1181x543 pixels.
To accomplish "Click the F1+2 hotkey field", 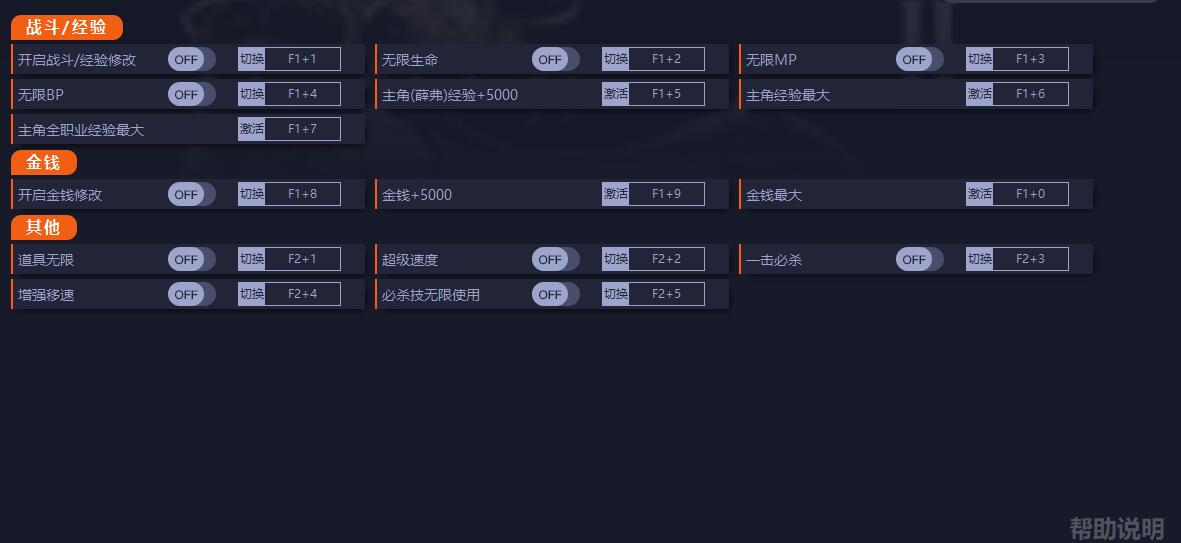I will (x=666, y=59).
